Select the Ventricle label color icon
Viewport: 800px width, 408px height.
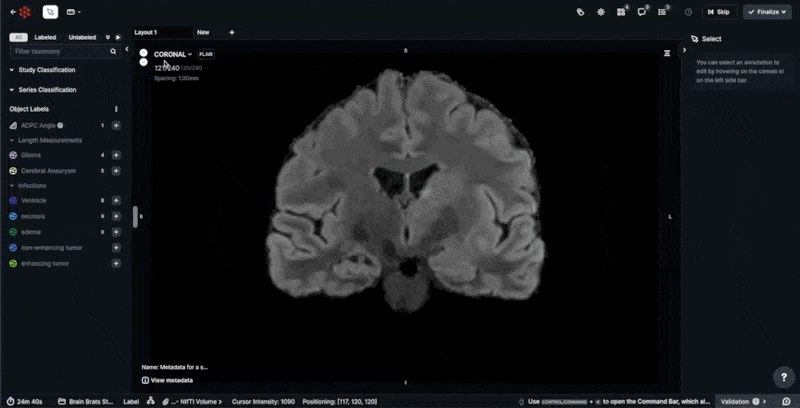tap(13, 201)
